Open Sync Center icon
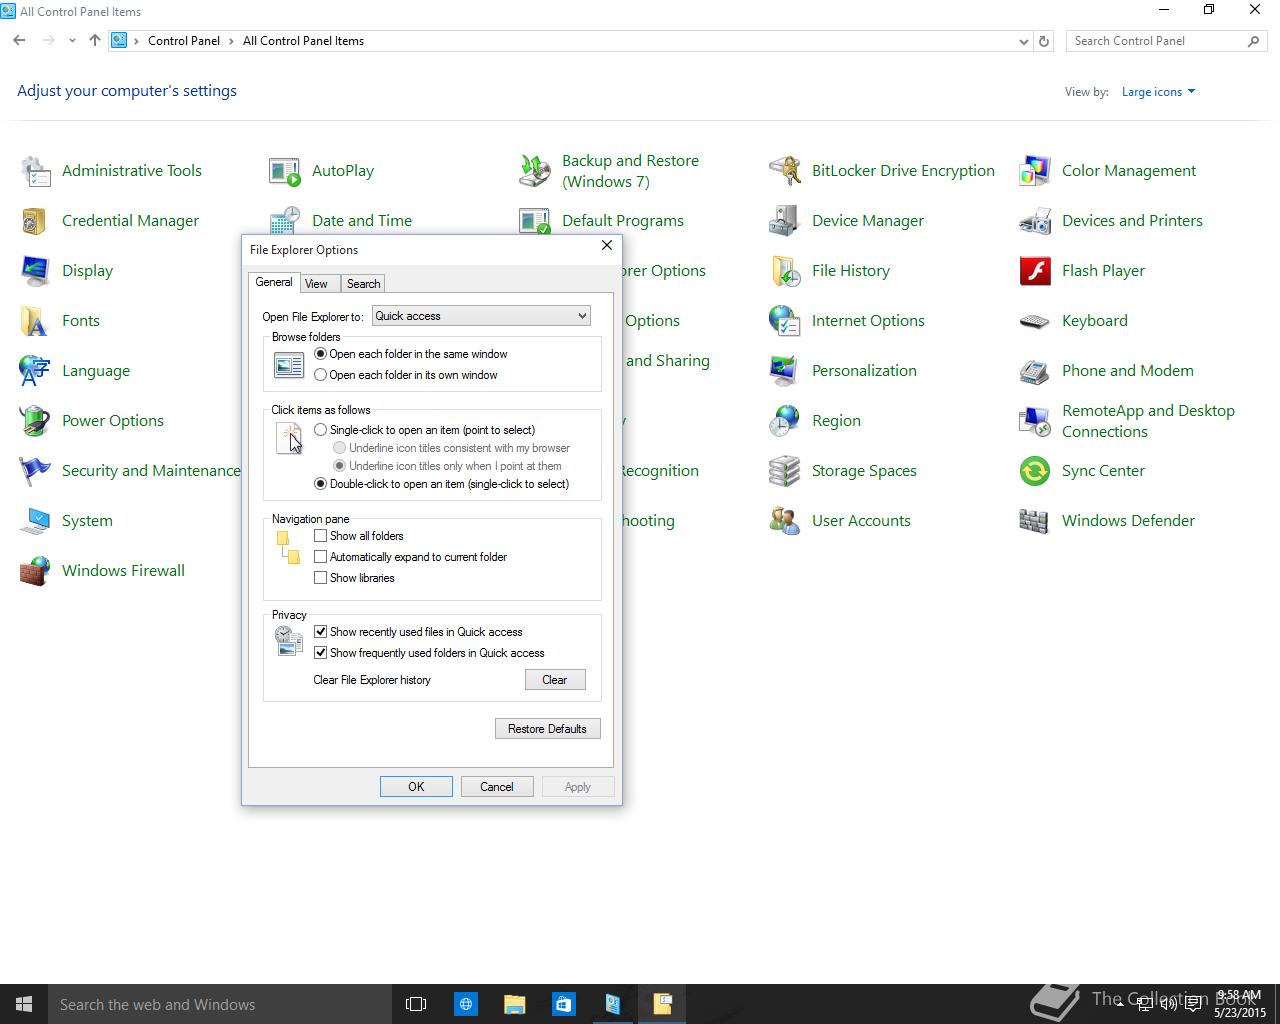This screenshot has height=1024, width=1280. point(1035,471)
